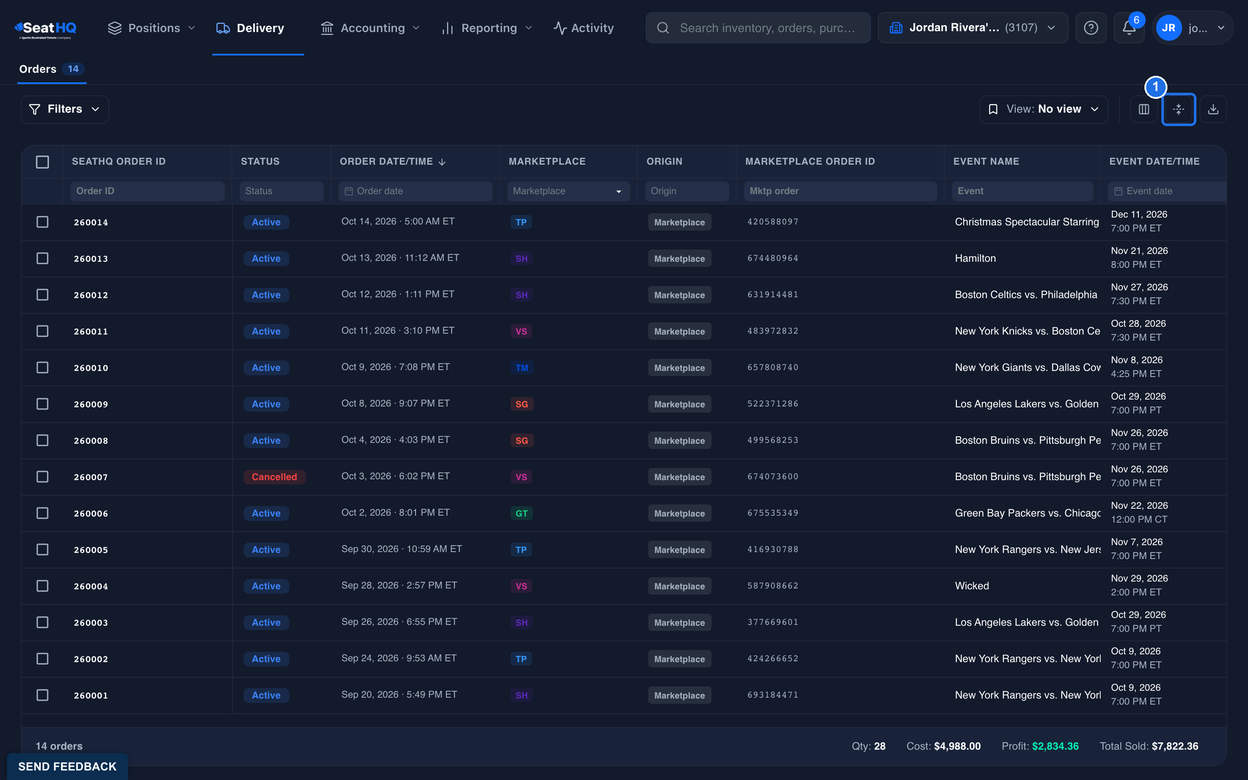Check the box for order 260007
The width and height of the screenshot is (1248, 780).
[x=42, y=477]
